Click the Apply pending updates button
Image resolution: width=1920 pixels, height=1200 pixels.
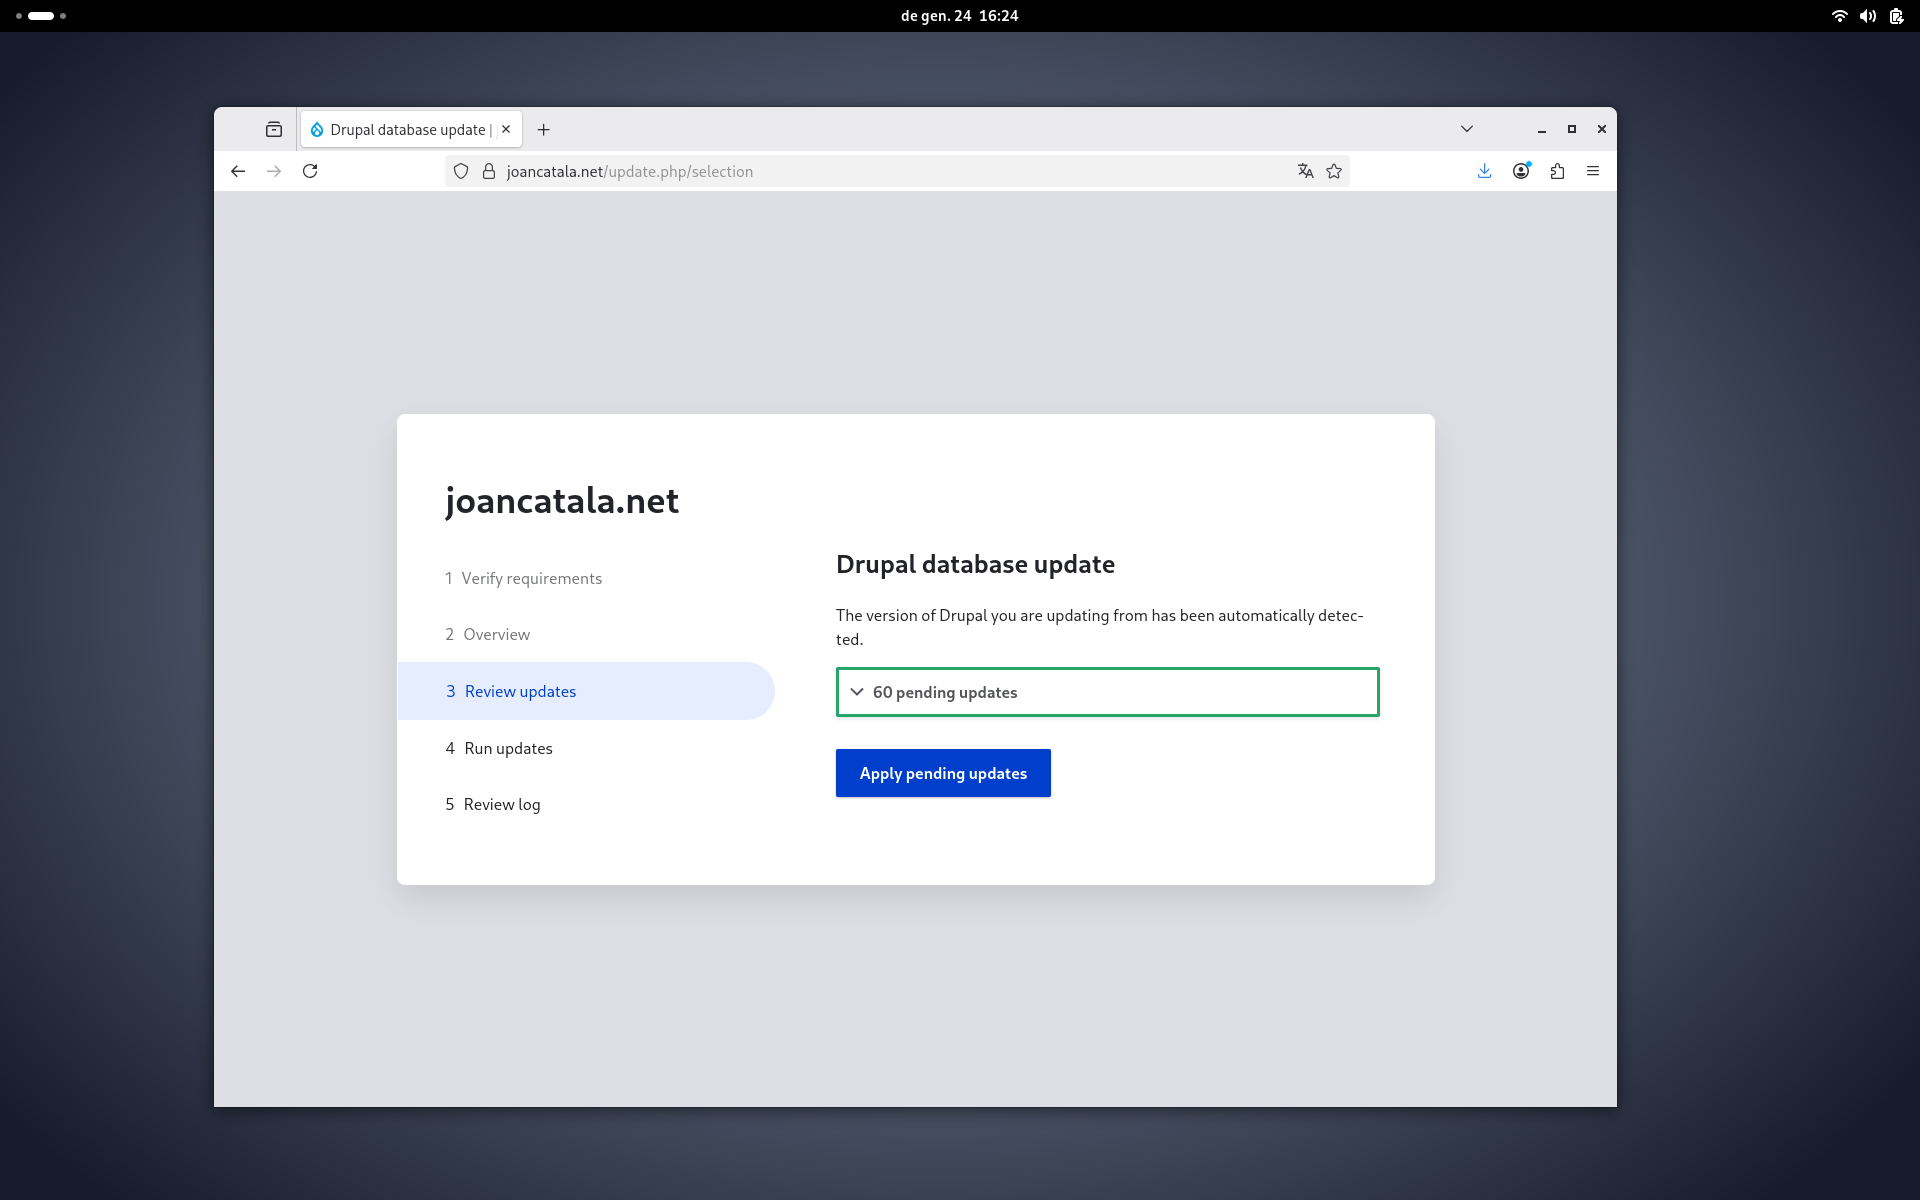pyautogui.click(x=942, y=772)
